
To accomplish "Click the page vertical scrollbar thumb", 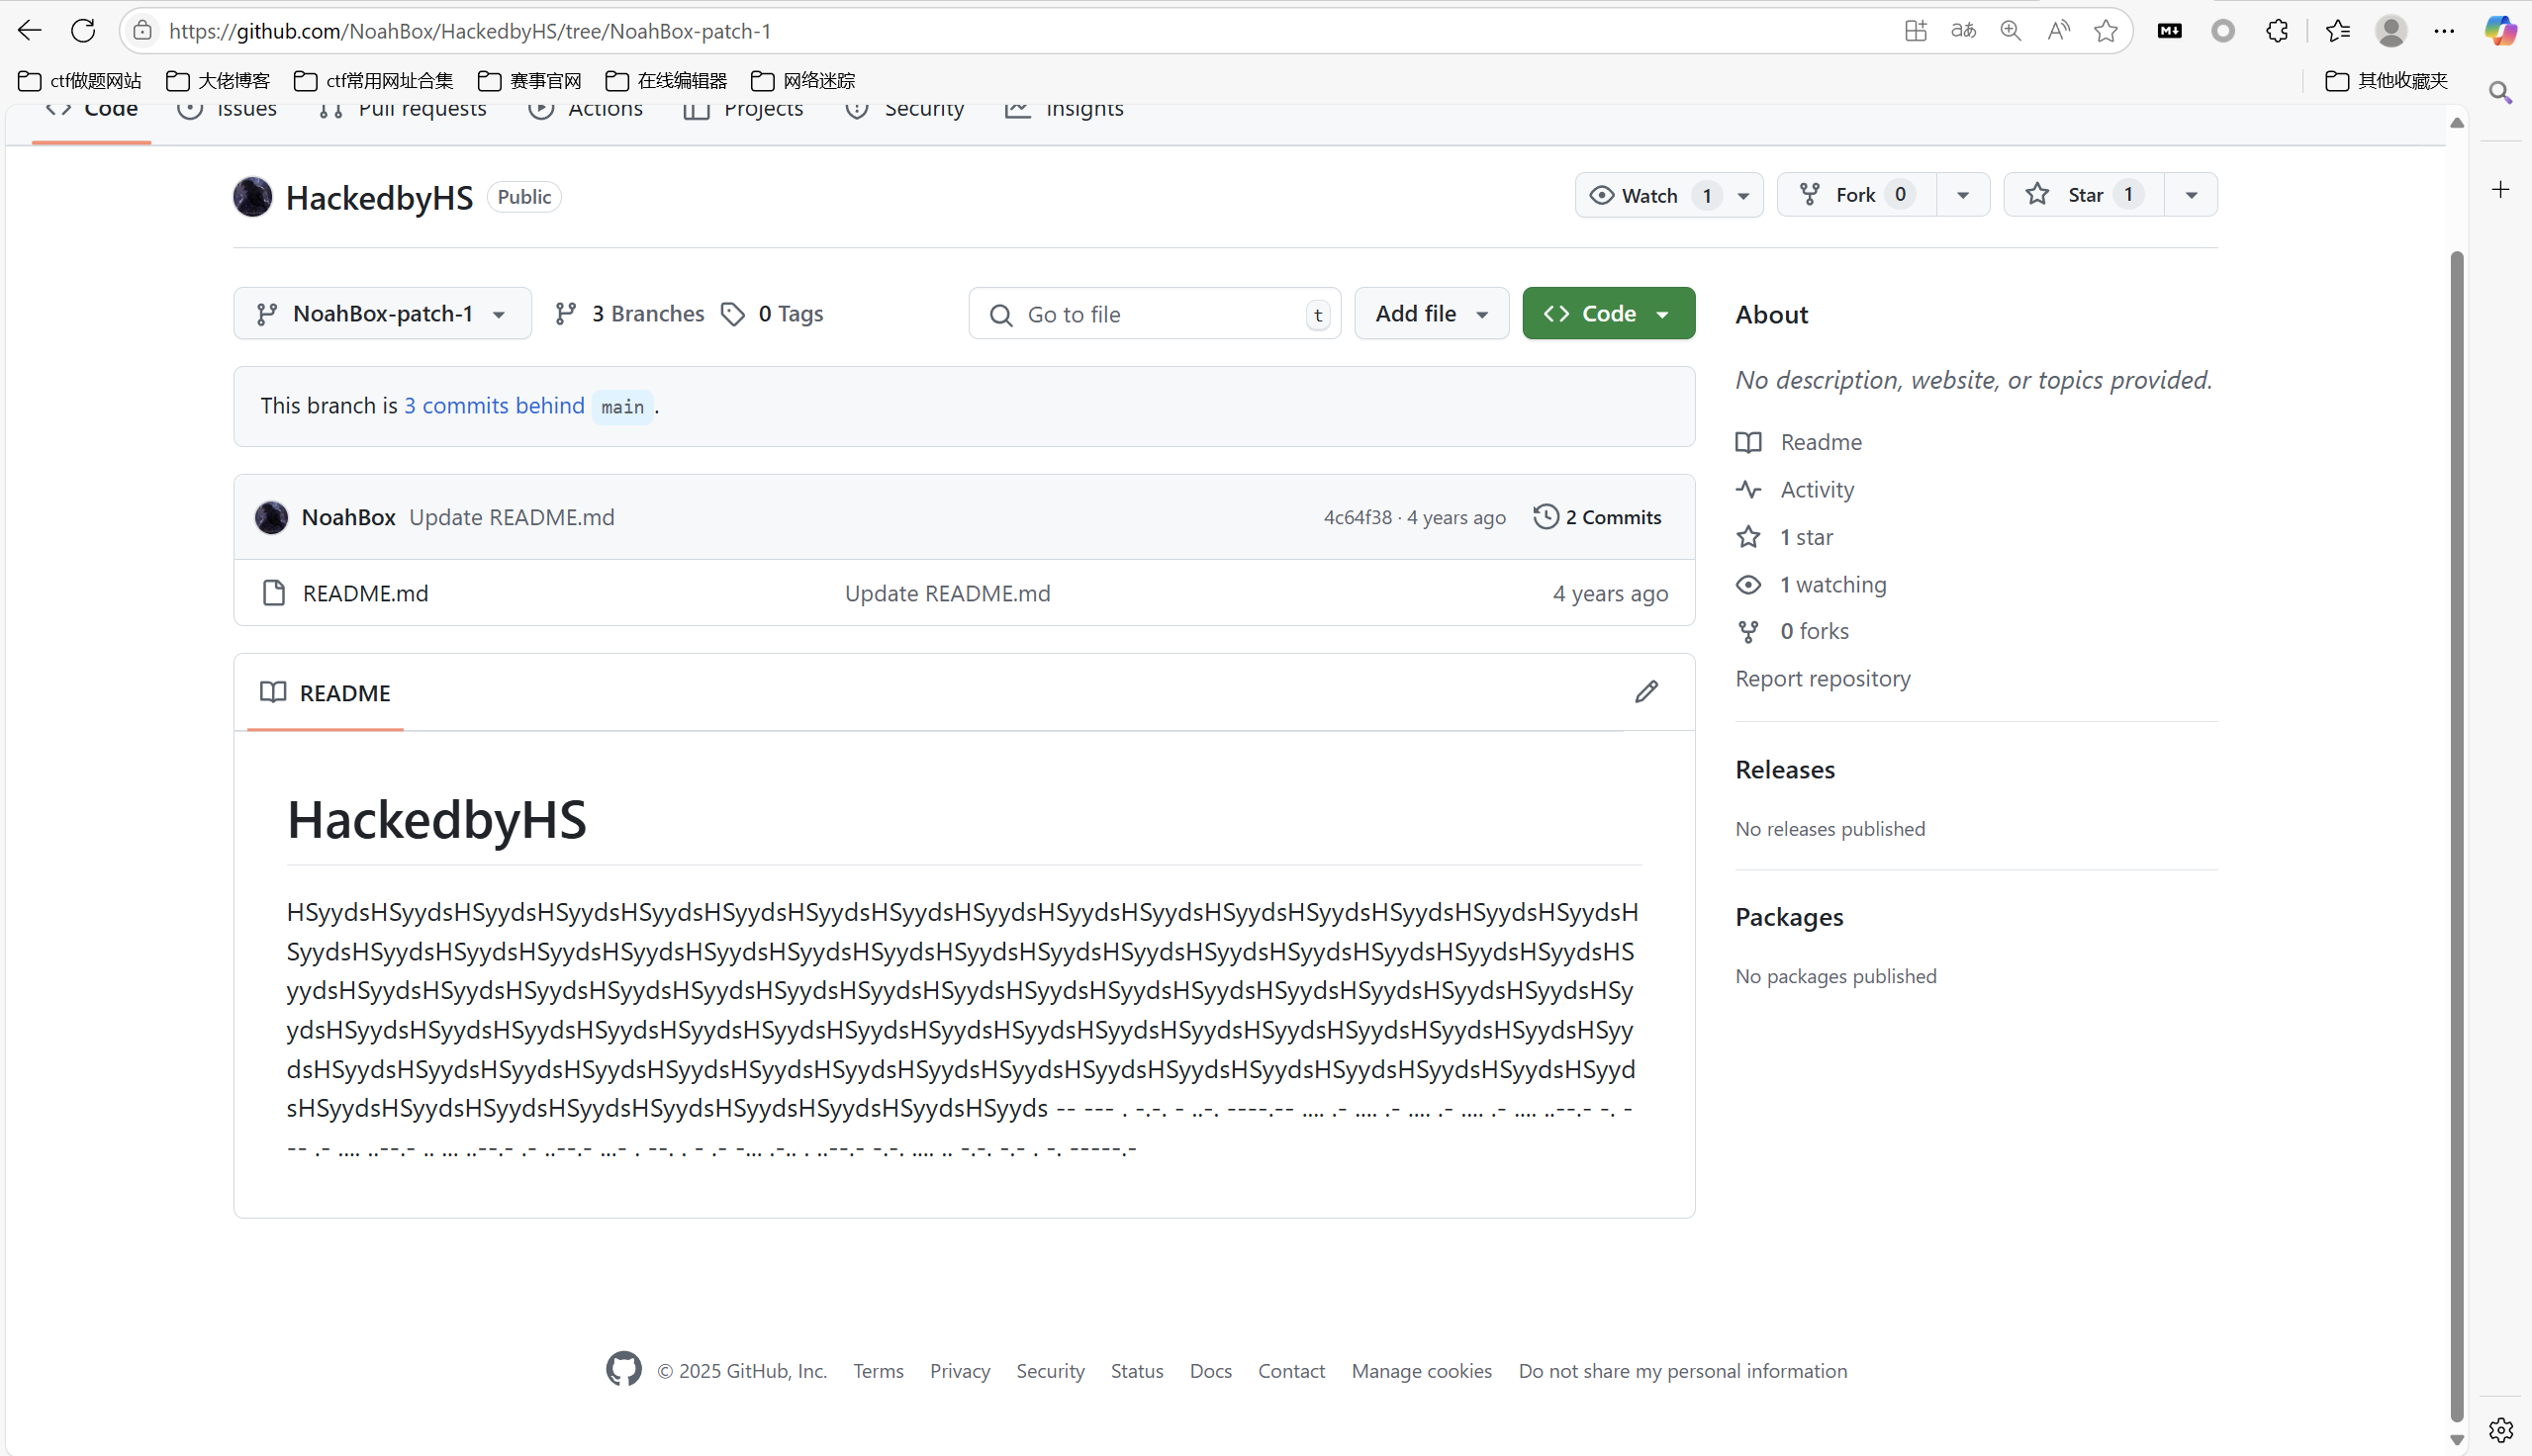I will [2456, 835].
